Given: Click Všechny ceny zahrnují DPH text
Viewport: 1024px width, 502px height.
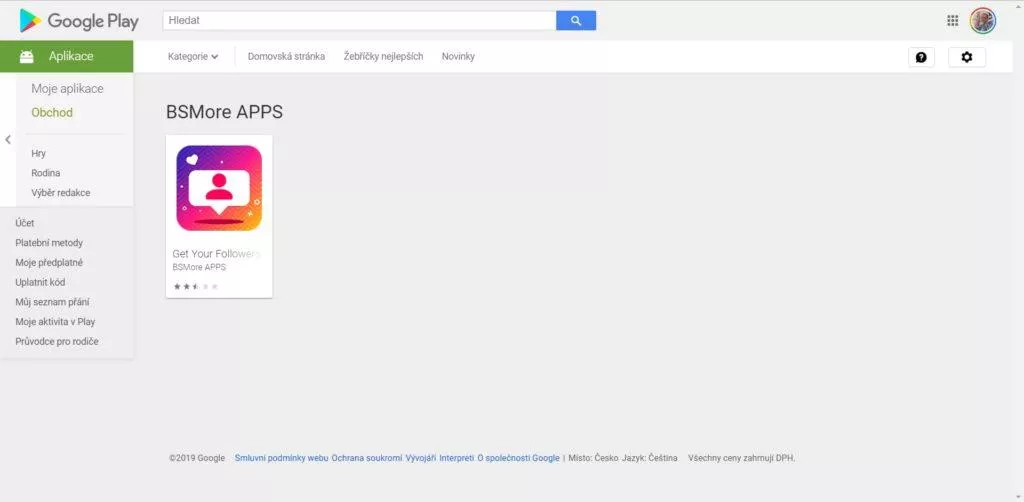Looking at the screenshot, I should tap(742, 458).
